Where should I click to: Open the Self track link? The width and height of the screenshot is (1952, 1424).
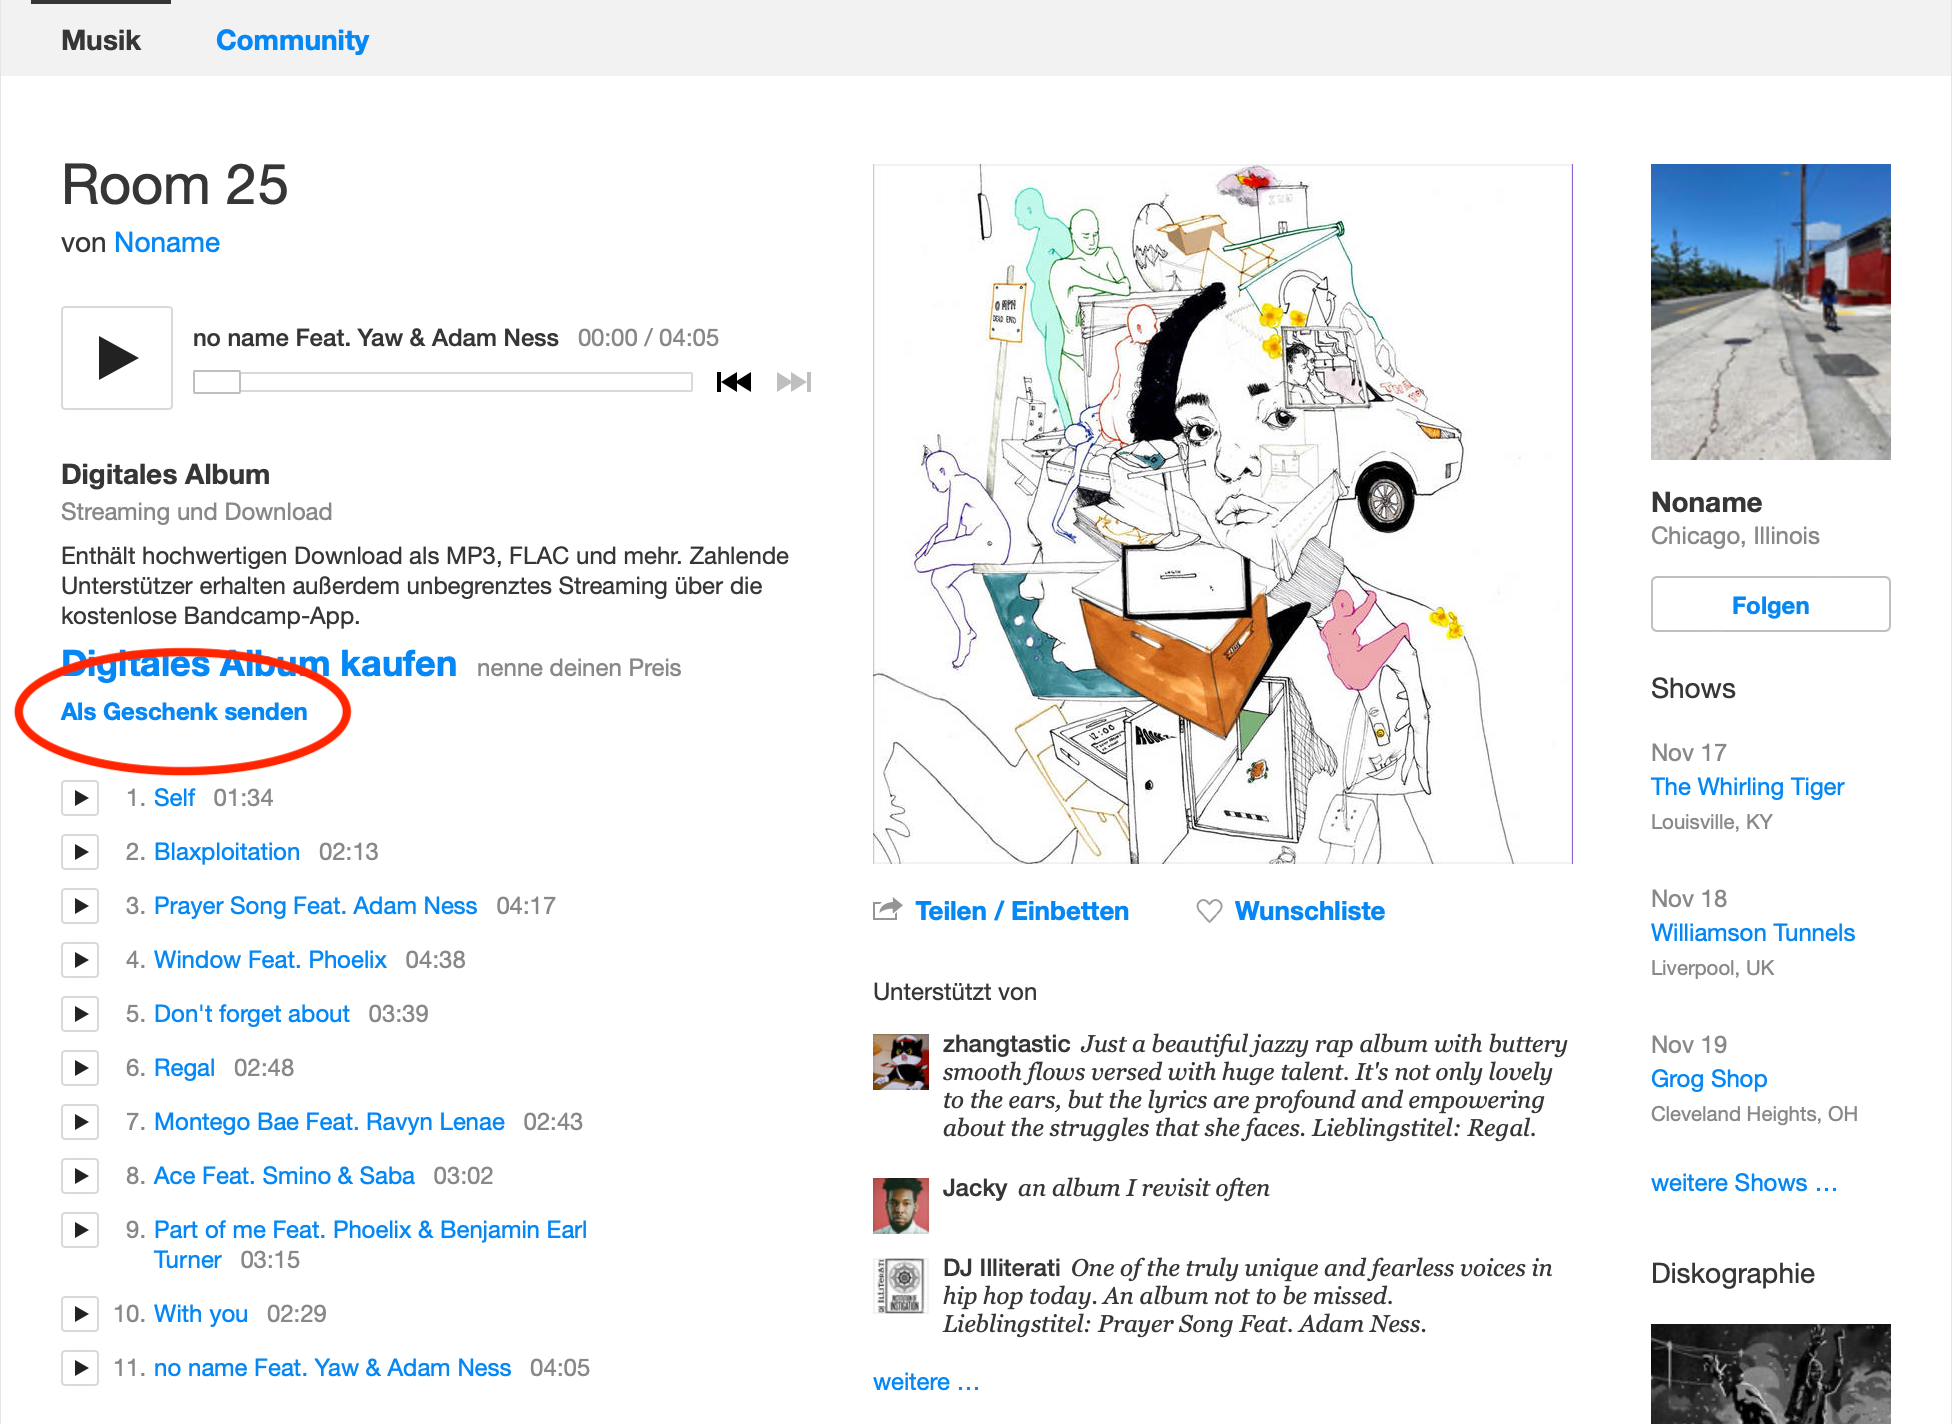click(174, 798)
